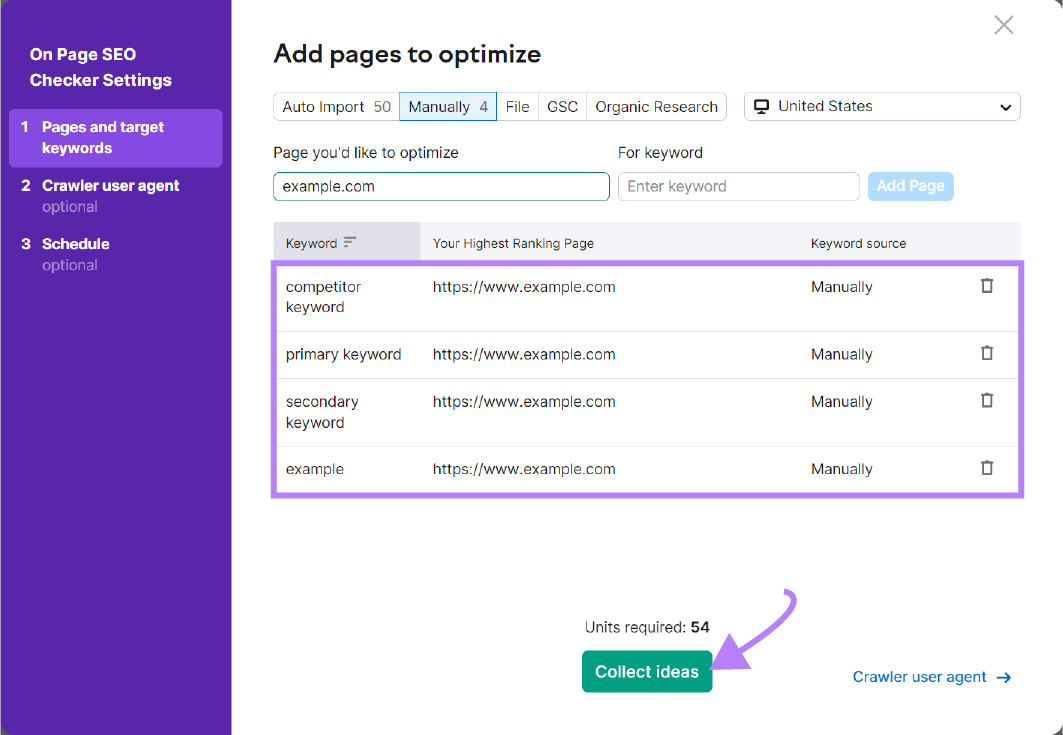
Task: Go to the Crawler user agent step
Action: click(110, 185)
